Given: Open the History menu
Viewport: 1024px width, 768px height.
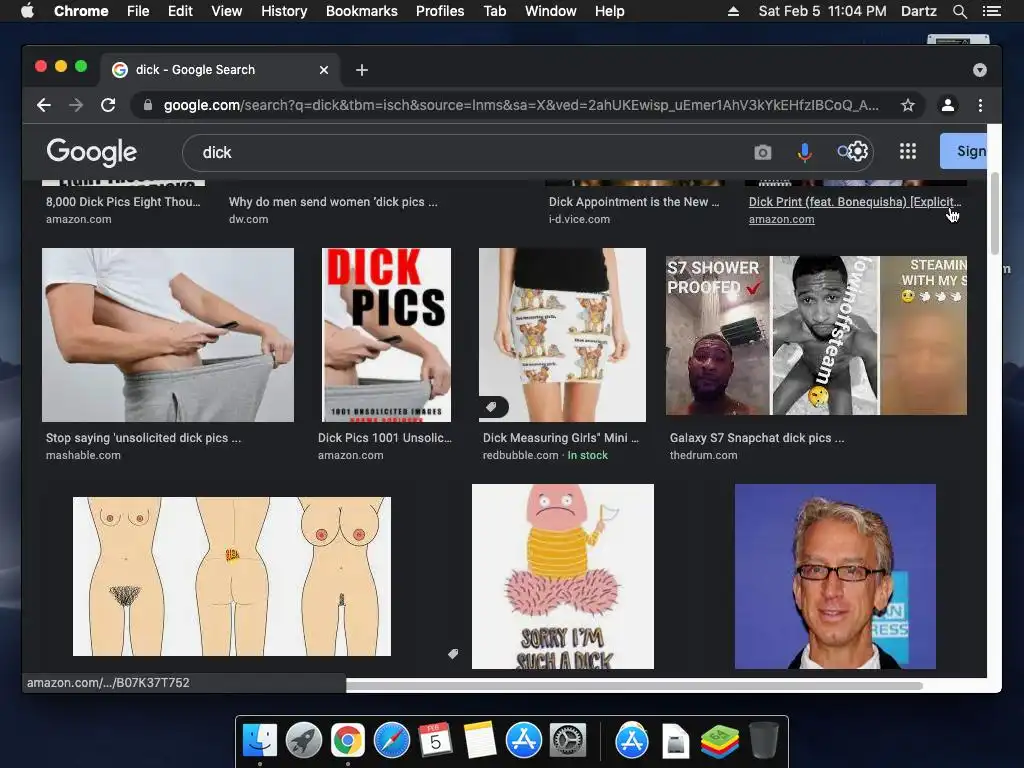Looking at the screenshot, I should (x=284, y=11).
